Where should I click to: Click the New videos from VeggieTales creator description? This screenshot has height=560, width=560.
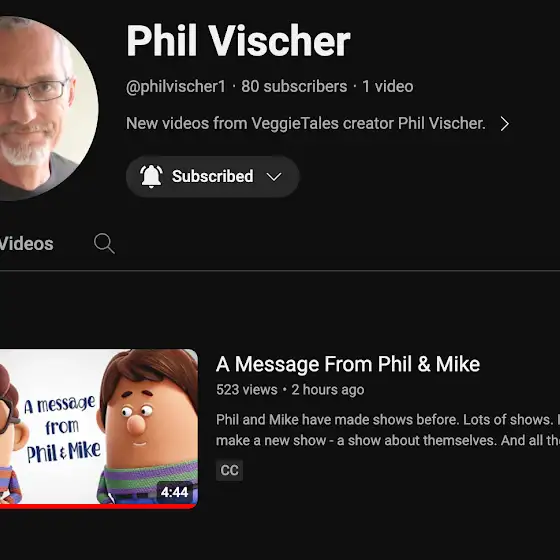(306, 124)
